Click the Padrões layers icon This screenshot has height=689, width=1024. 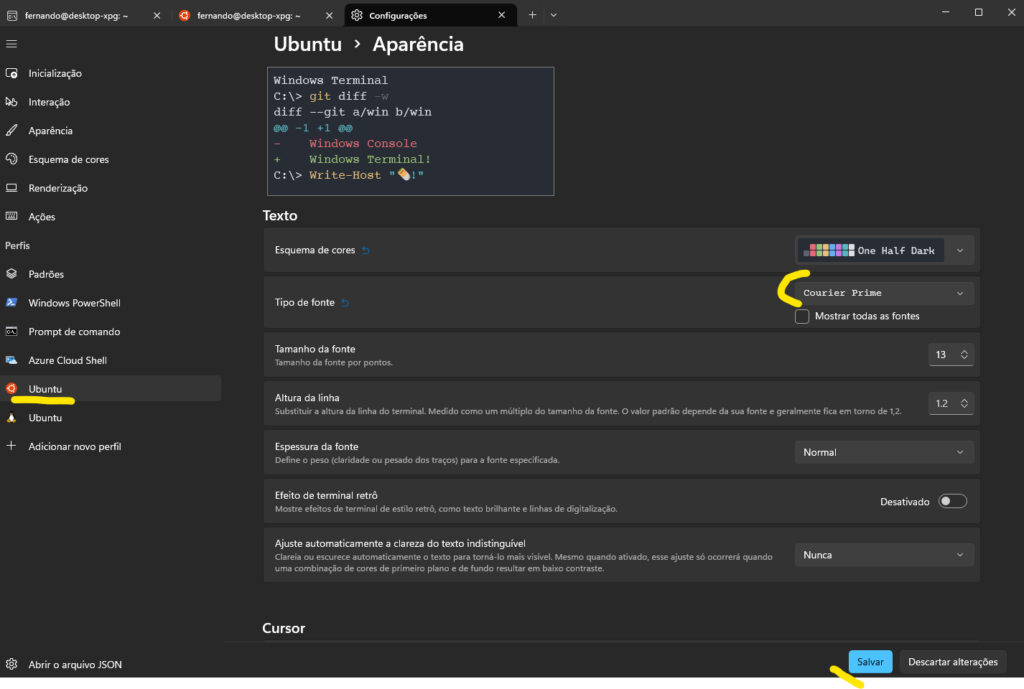[x=12, y=274]
